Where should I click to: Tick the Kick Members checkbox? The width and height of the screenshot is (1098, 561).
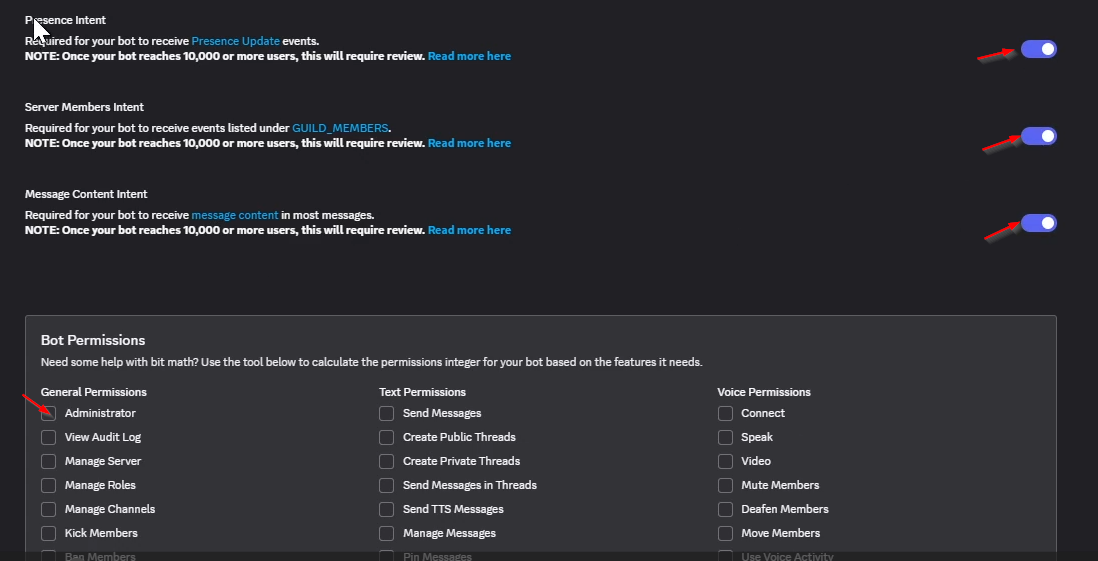click(x=48, y=533)
